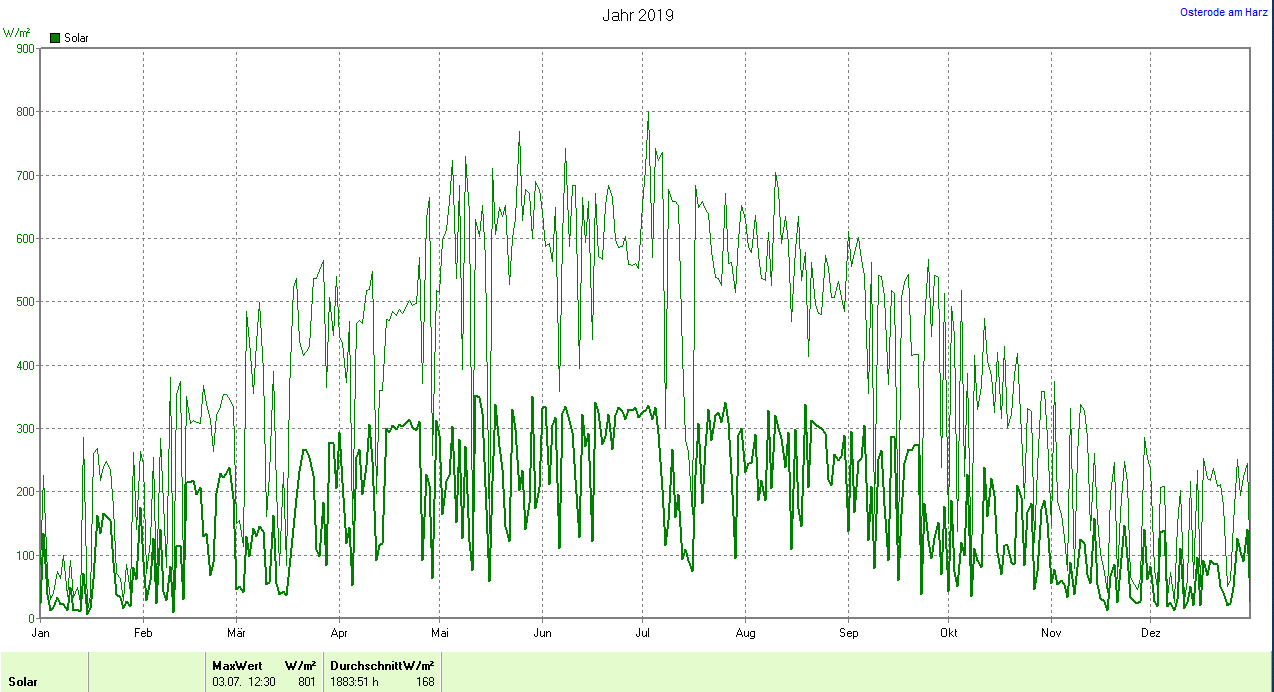Select the Mär month label

[x=237, y=633]
